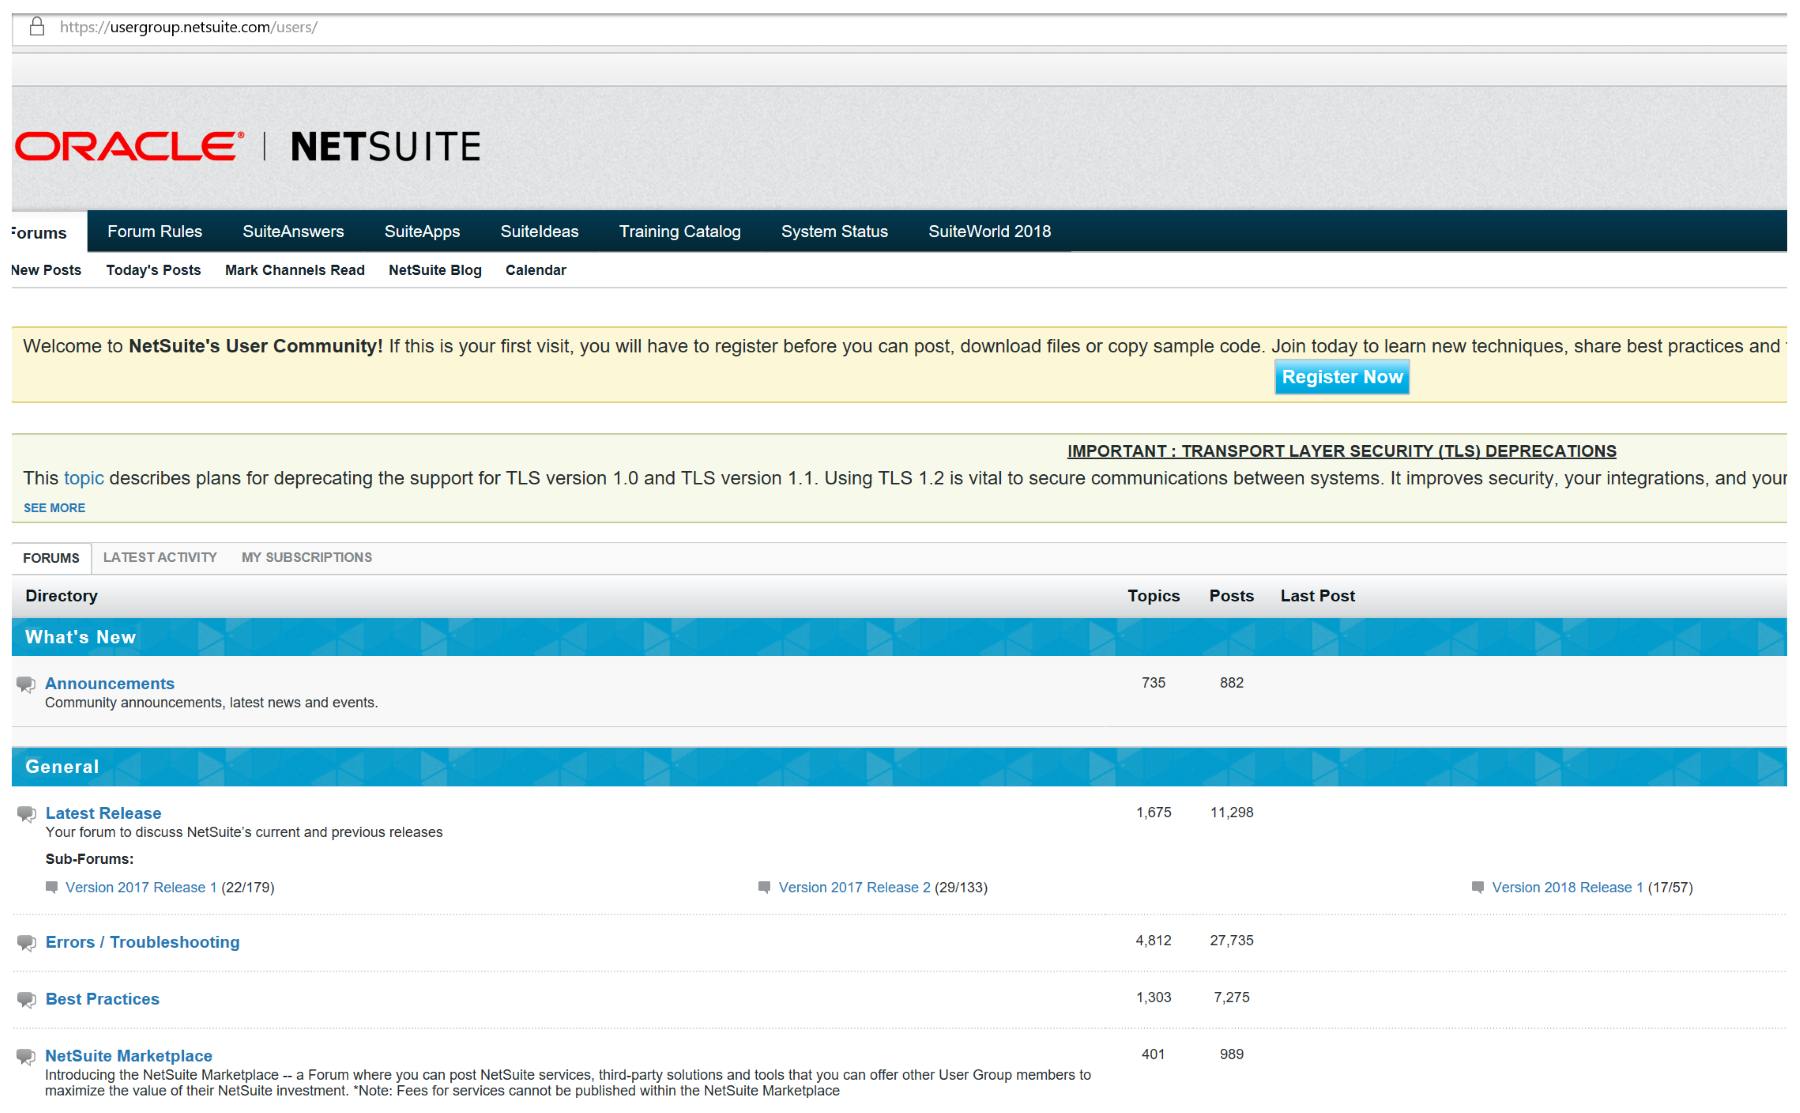Viewport: 1800px width, 1113px height.
Task: Click icon beside Version 2017 Release 1
Action: tap(52, 887)
